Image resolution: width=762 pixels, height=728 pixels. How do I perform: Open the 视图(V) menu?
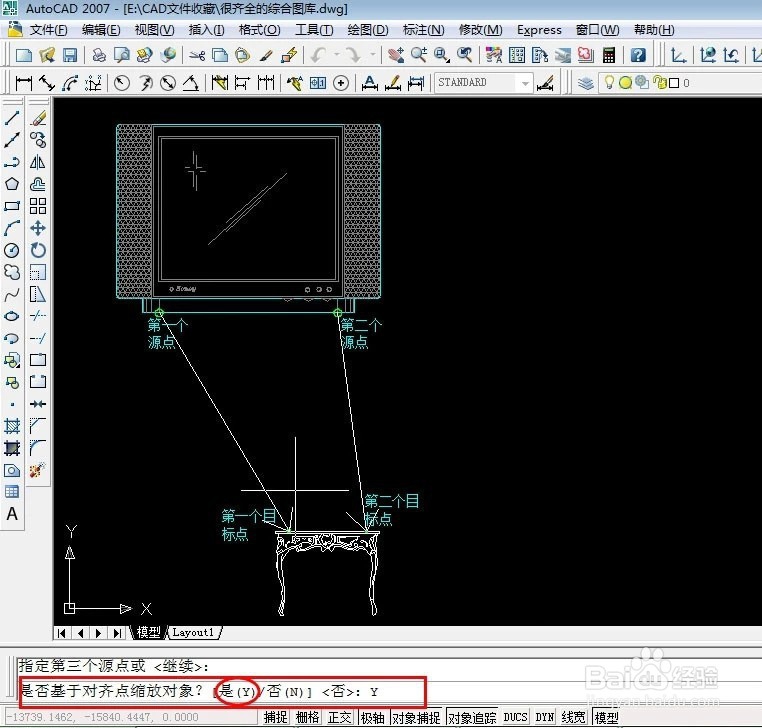point(154,30)
